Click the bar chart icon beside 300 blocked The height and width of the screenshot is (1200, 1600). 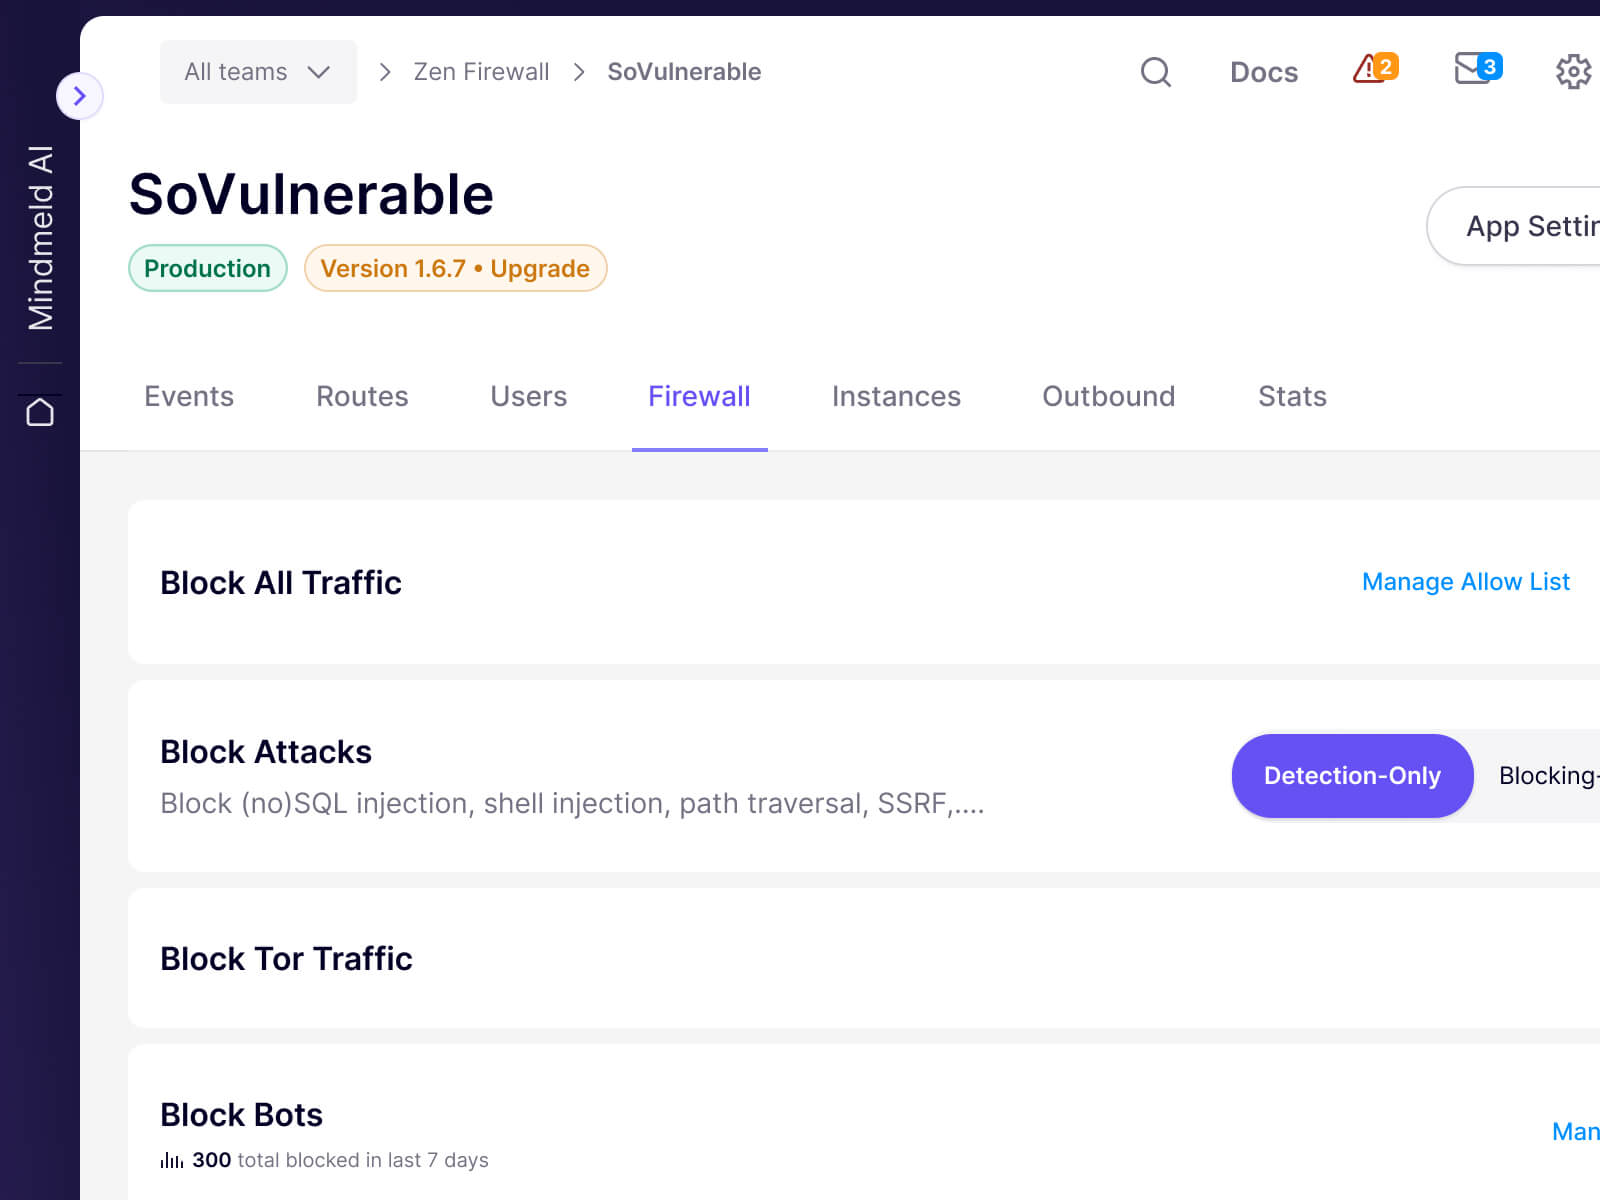tap(172, 1160)
